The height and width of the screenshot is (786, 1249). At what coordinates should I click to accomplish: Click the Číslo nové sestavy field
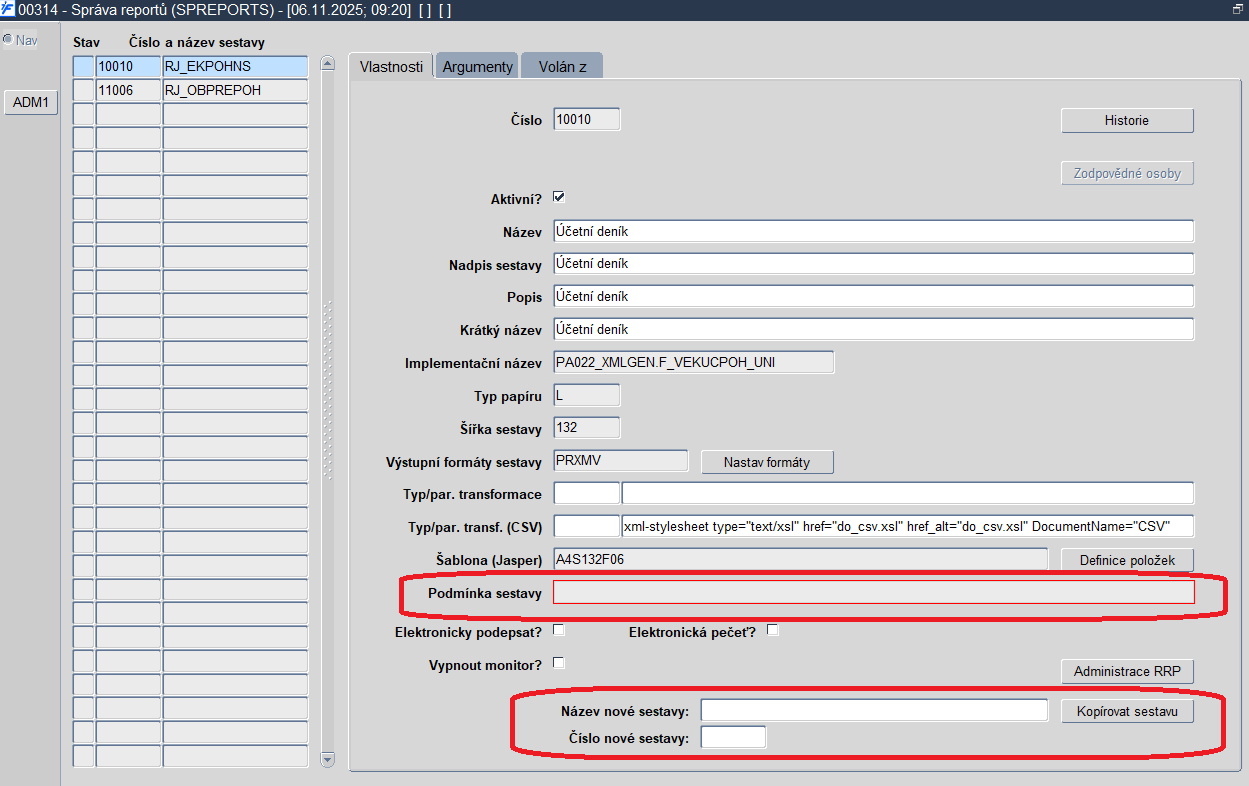[x=733, y=738]
